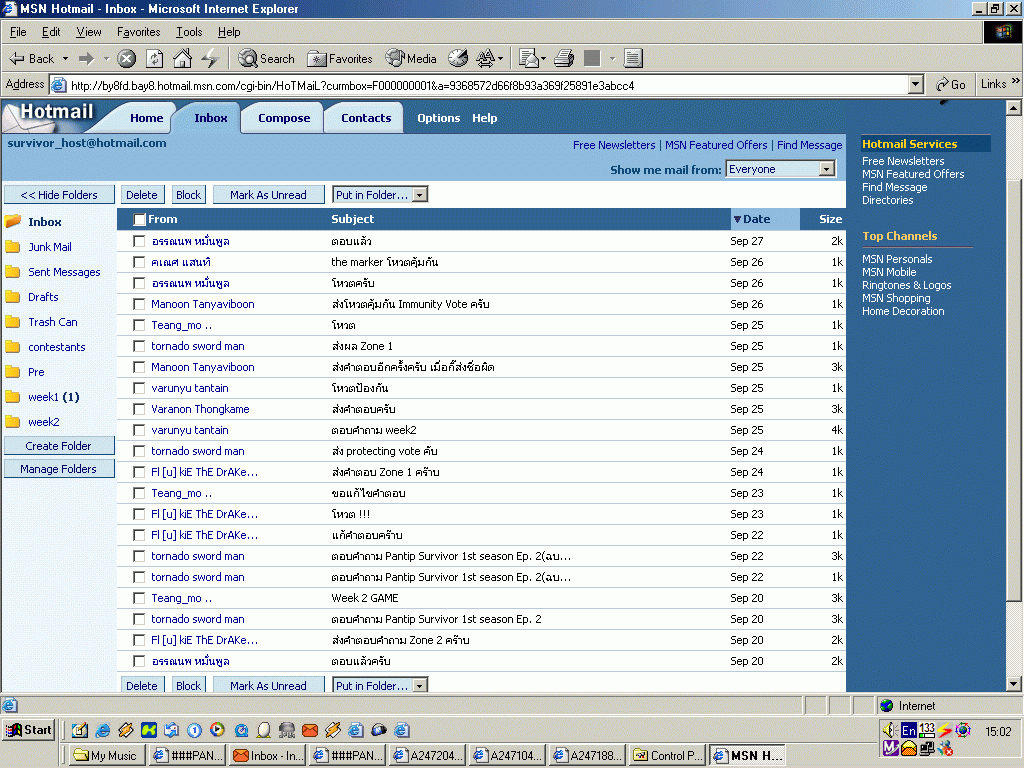Check the box for the 'week2' subject message
The image size is (1024, 768).
click(138, 430)
